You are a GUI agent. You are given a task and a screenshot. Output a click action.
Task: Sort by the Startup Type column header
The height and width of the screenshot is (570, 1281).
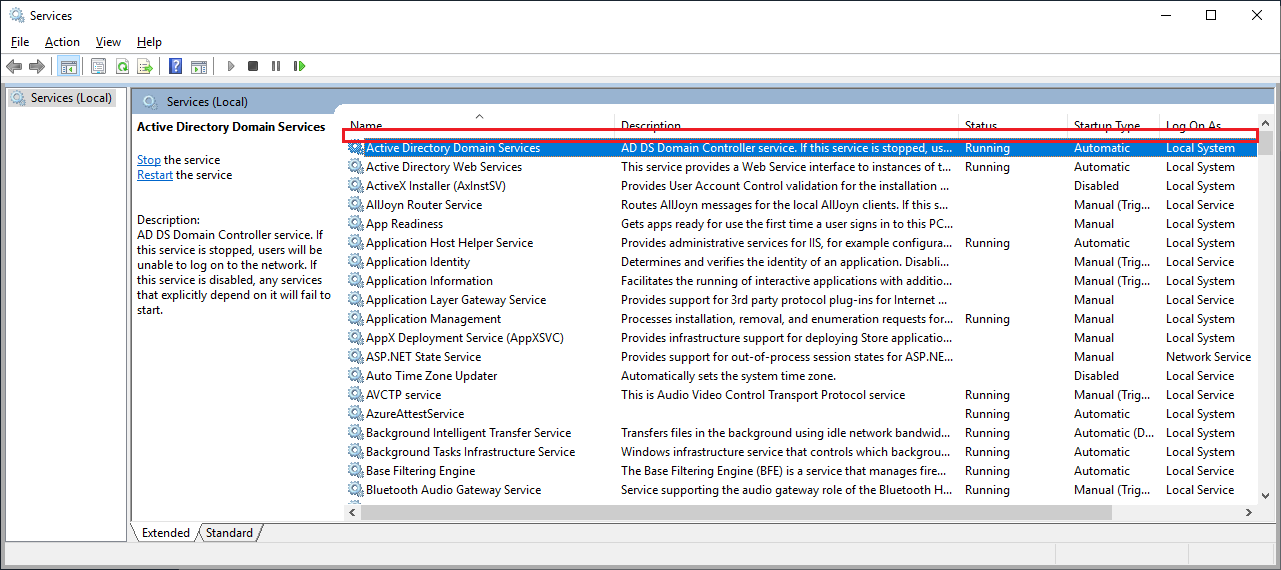[1113, 126]
